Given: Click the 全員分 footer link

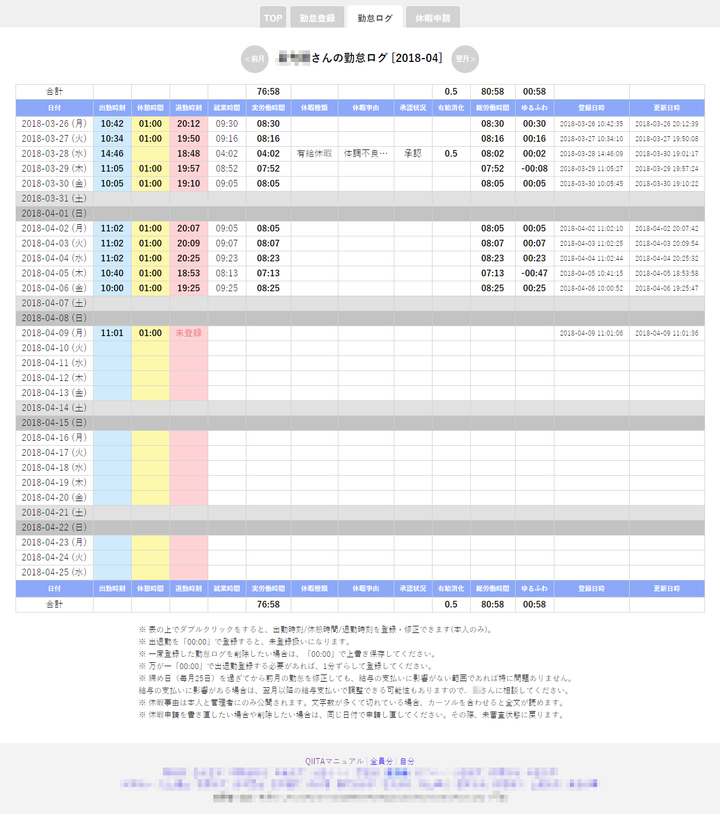Looking at the screenshot, I should pos(382,761).
